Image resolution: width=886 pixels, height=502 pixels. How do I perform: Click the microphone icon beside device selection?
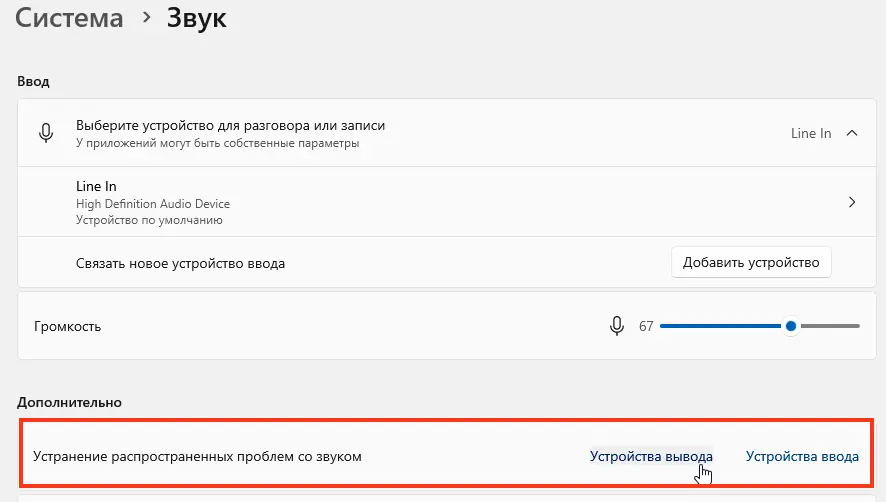(x=46, y=133)
